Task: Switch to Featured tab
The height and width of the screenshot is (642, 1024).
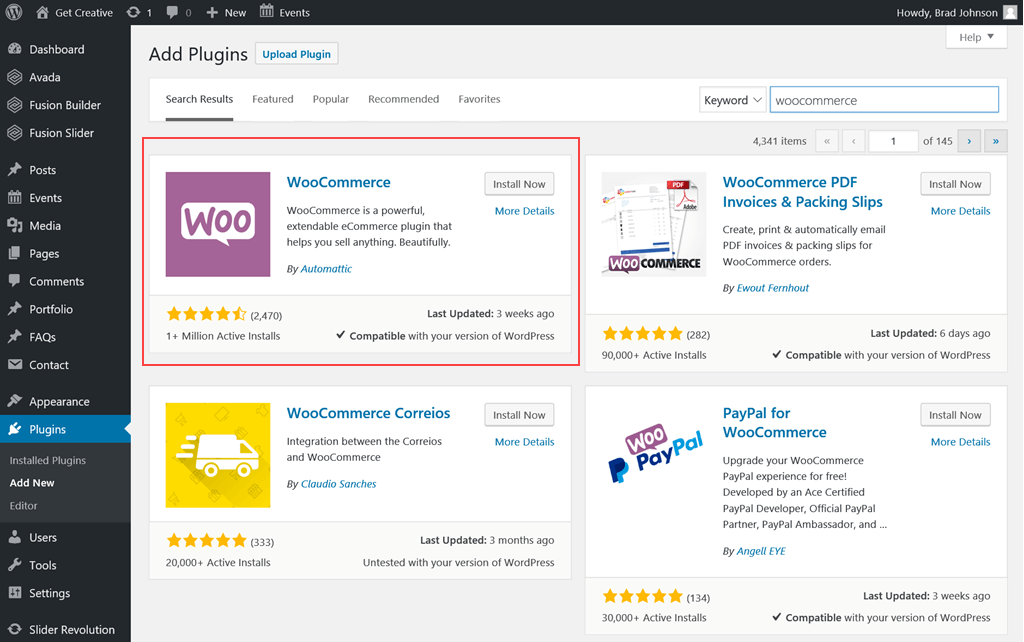Action: click(x=273, y=99)
